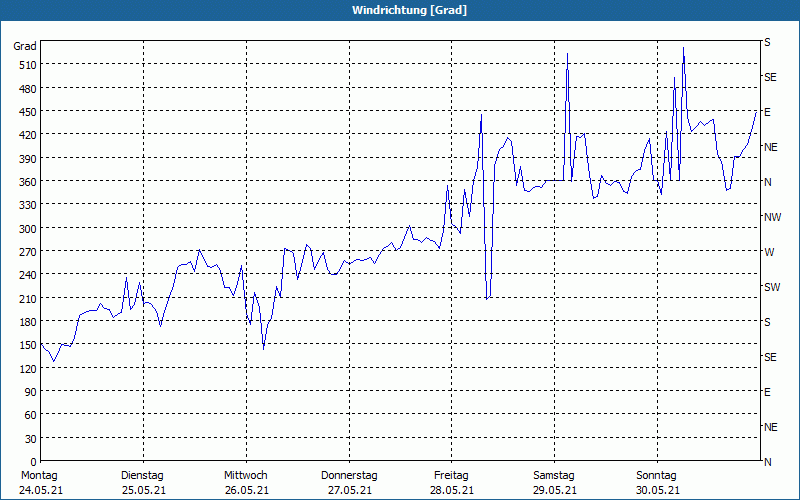The image size is (800, 500).
Task: Select the Freitag 28.05.21 date label
Action: [x=451, y=482]
